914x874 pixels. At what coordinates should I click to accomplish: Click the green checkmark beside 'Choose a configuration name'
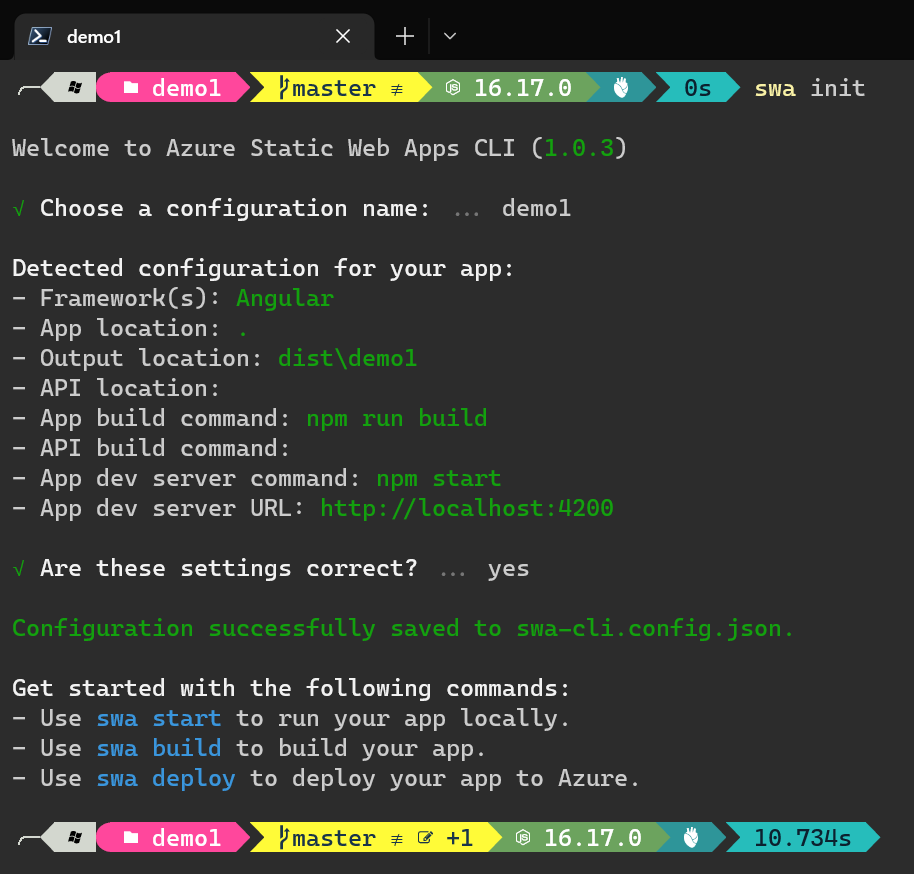19,209
